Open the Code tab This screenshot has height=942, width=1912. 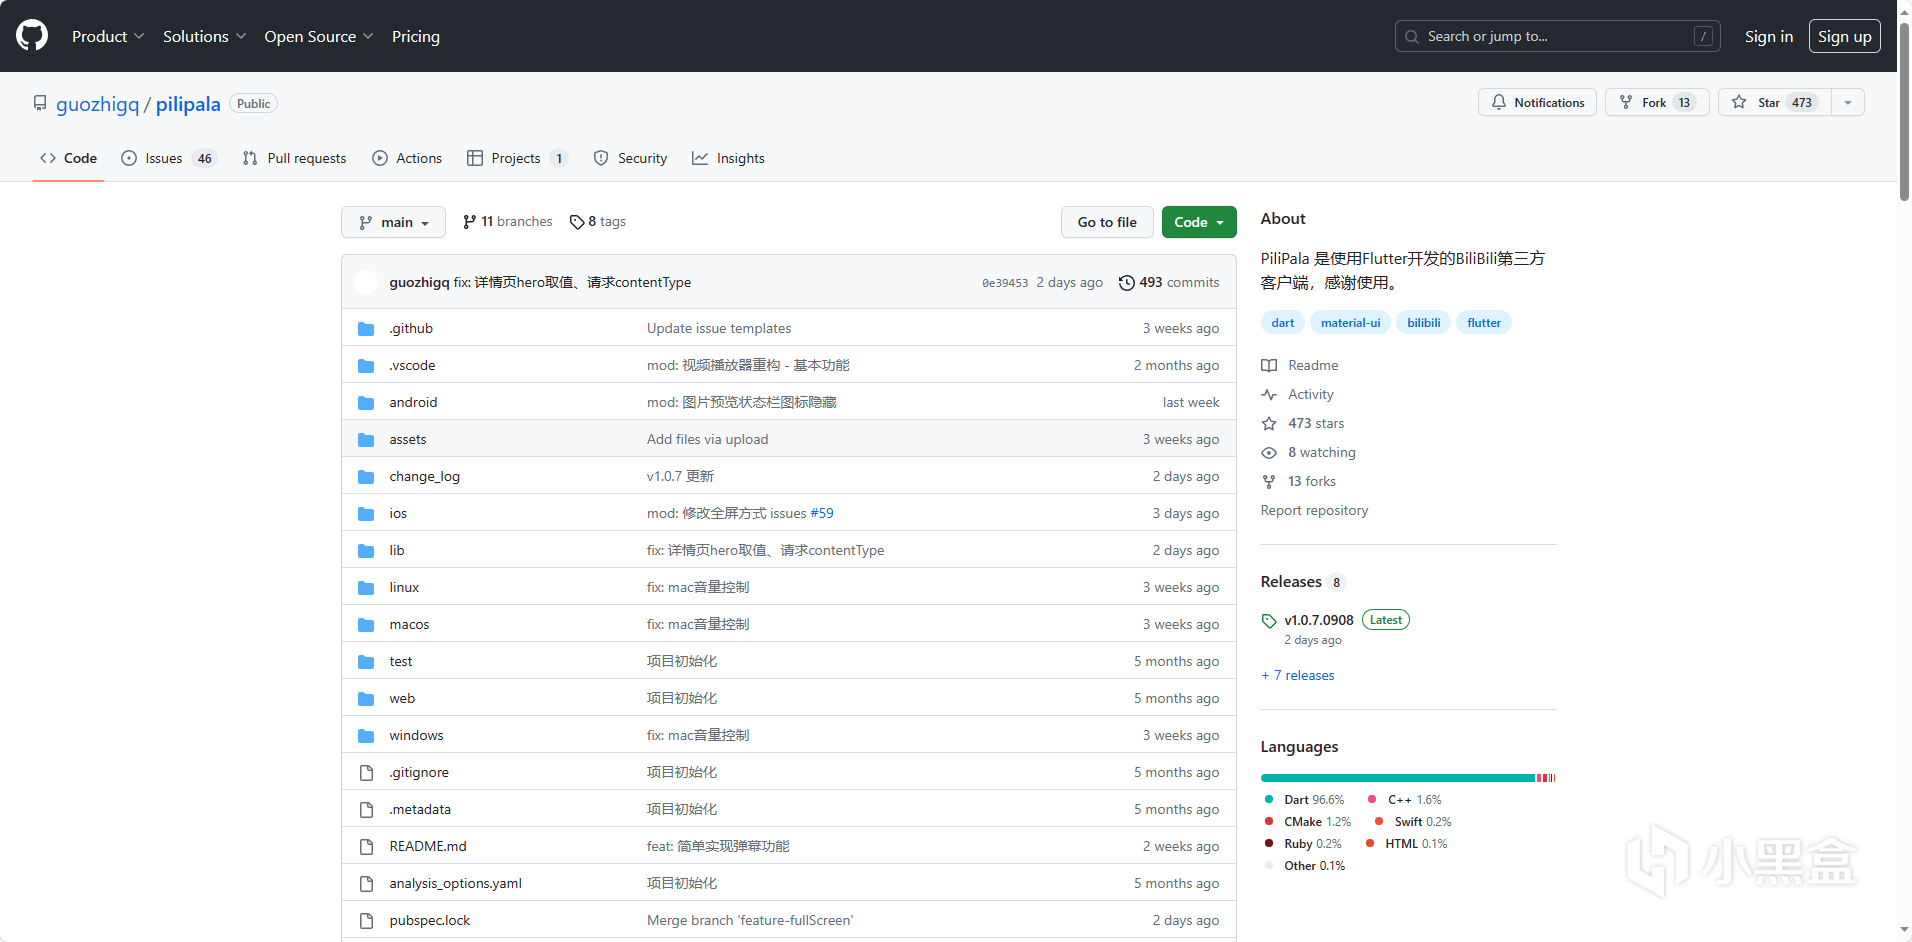tap(68, 158)
